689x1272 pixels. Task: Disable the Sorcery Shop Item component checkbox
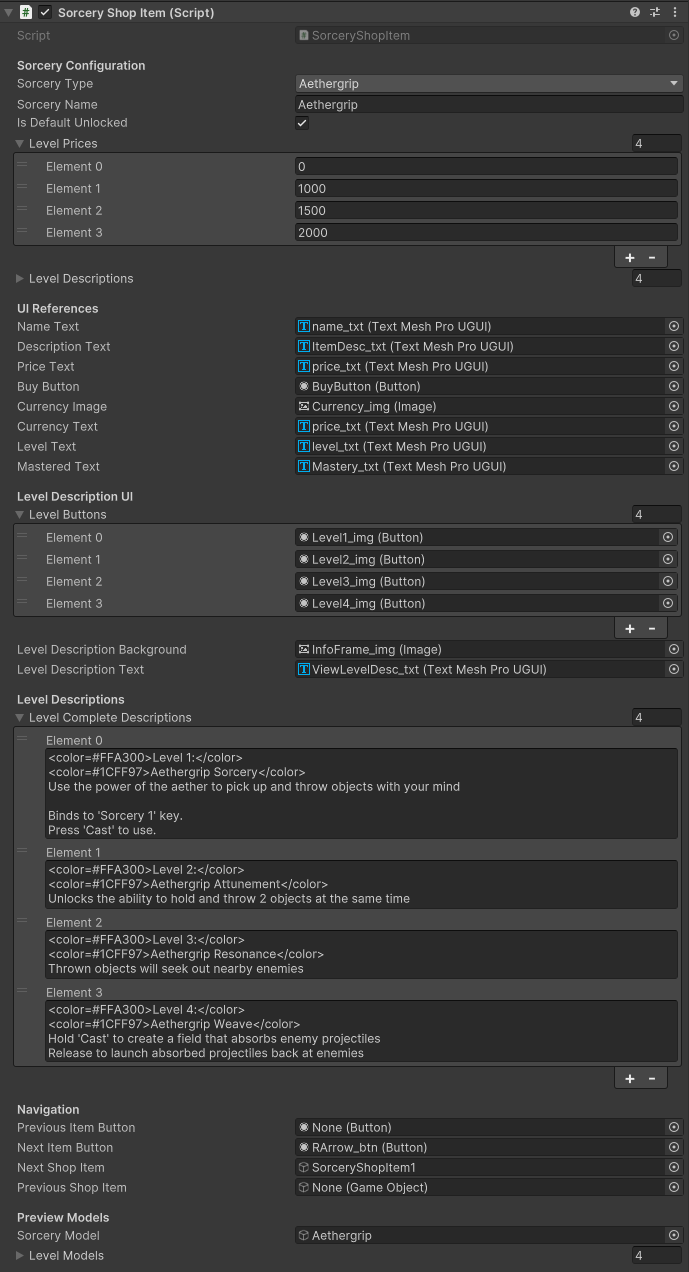(45, 13)
